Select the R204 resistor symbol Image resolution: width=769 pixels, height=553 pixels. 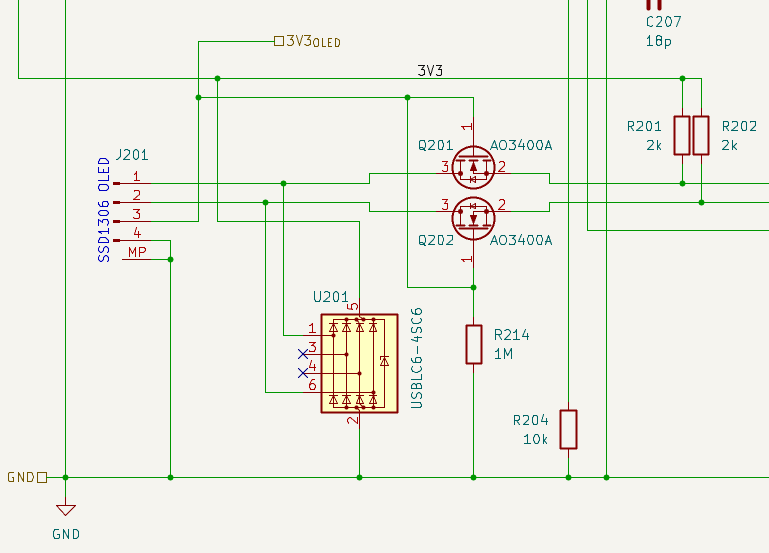coord(568,429)
